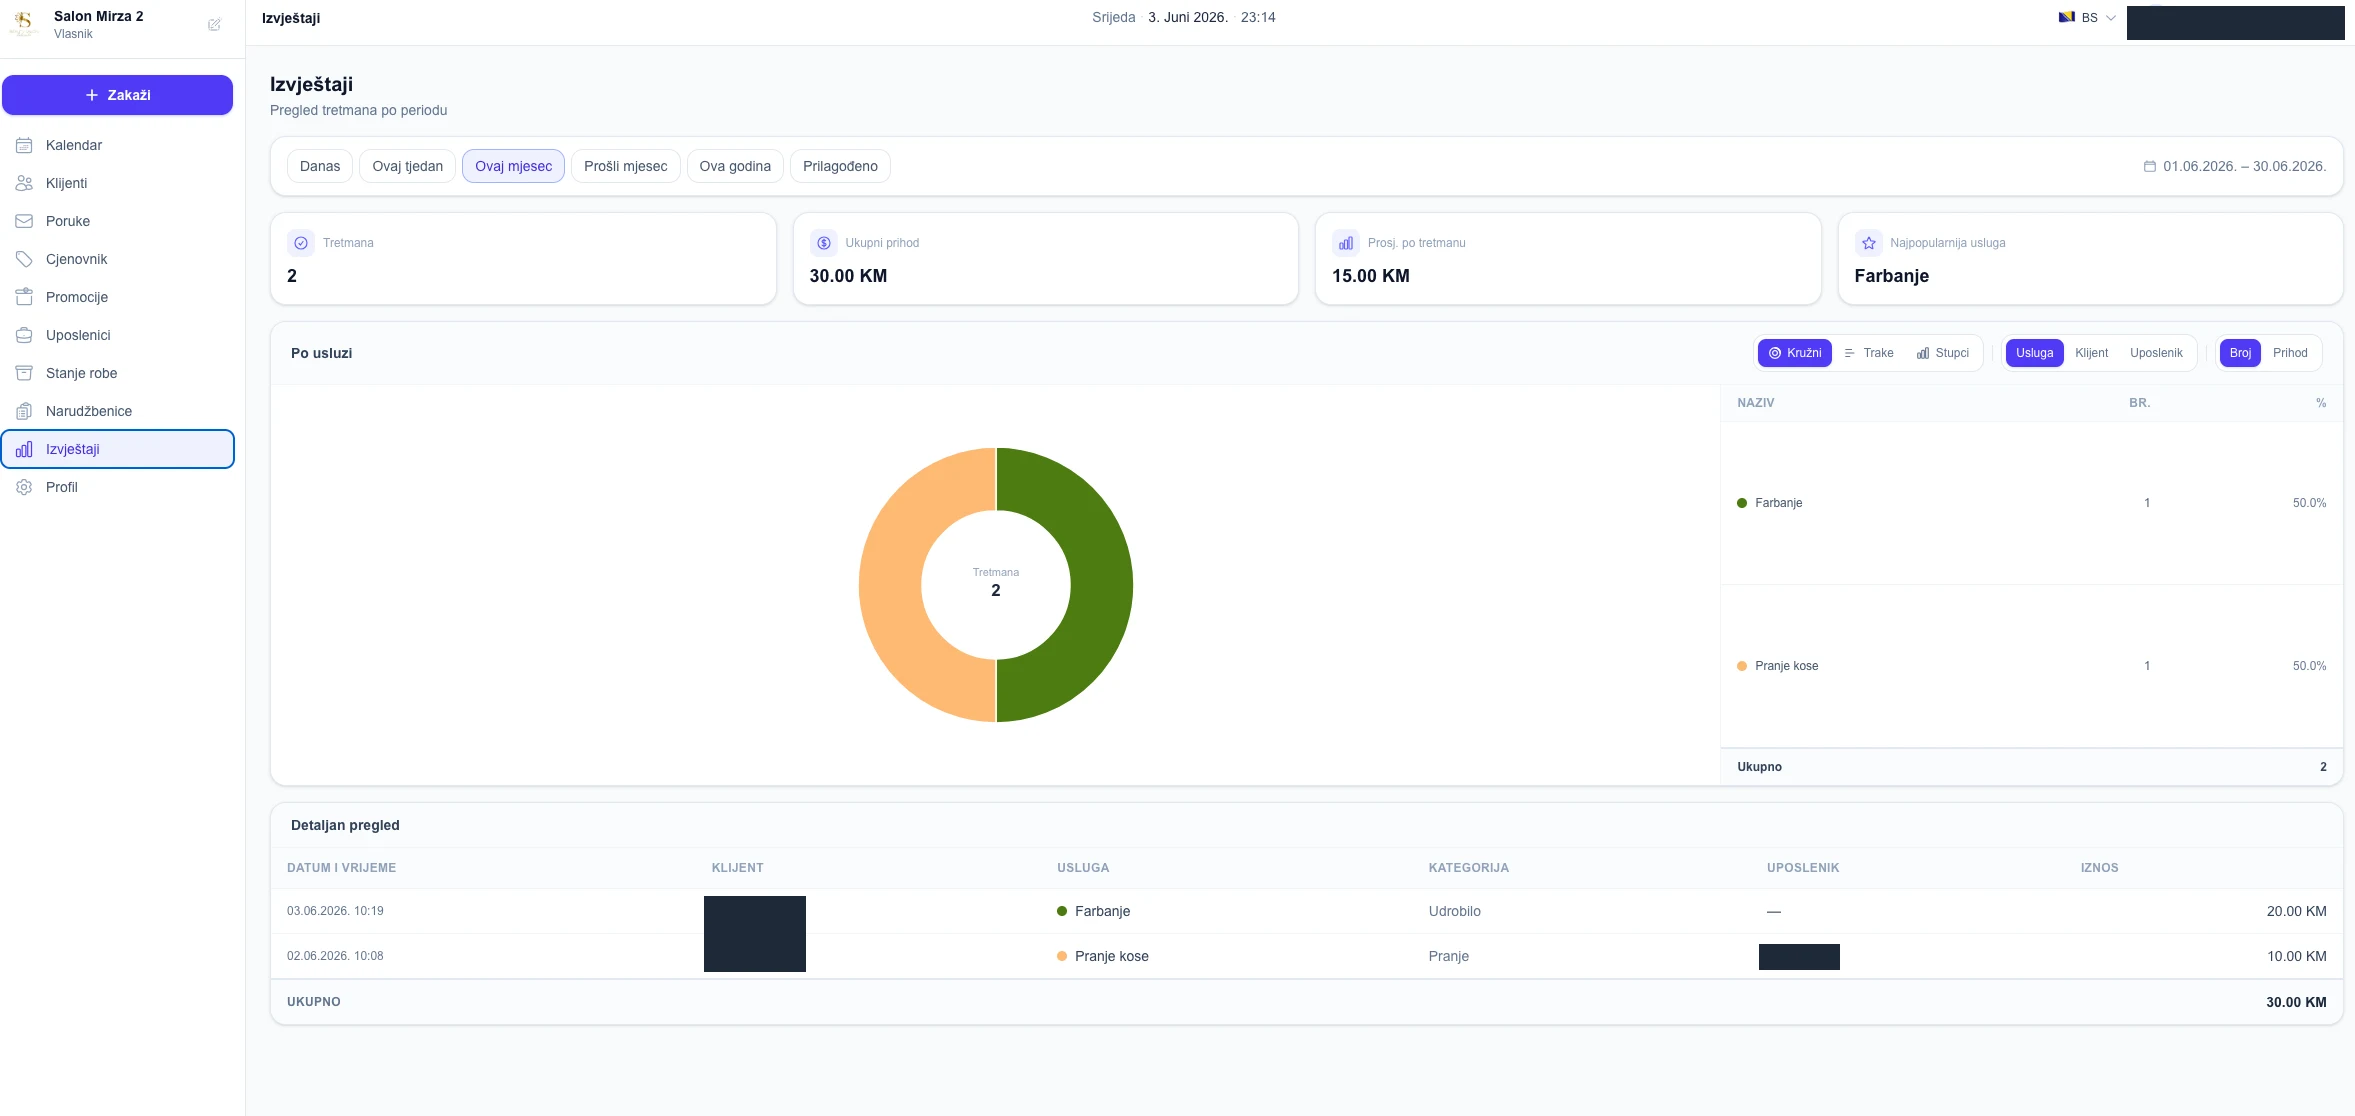
Task: Click the Cjenovnik tag icon
Action: (x=24, y=259)
